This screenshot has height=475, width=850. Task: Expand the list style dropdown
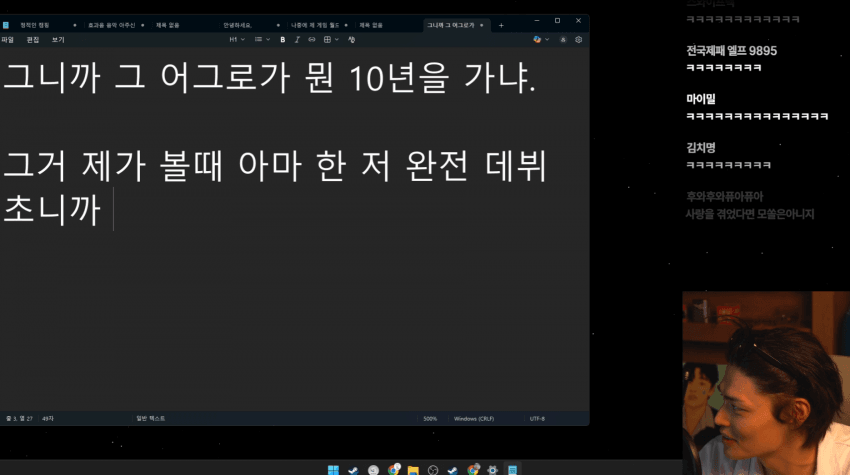point(262,39)
